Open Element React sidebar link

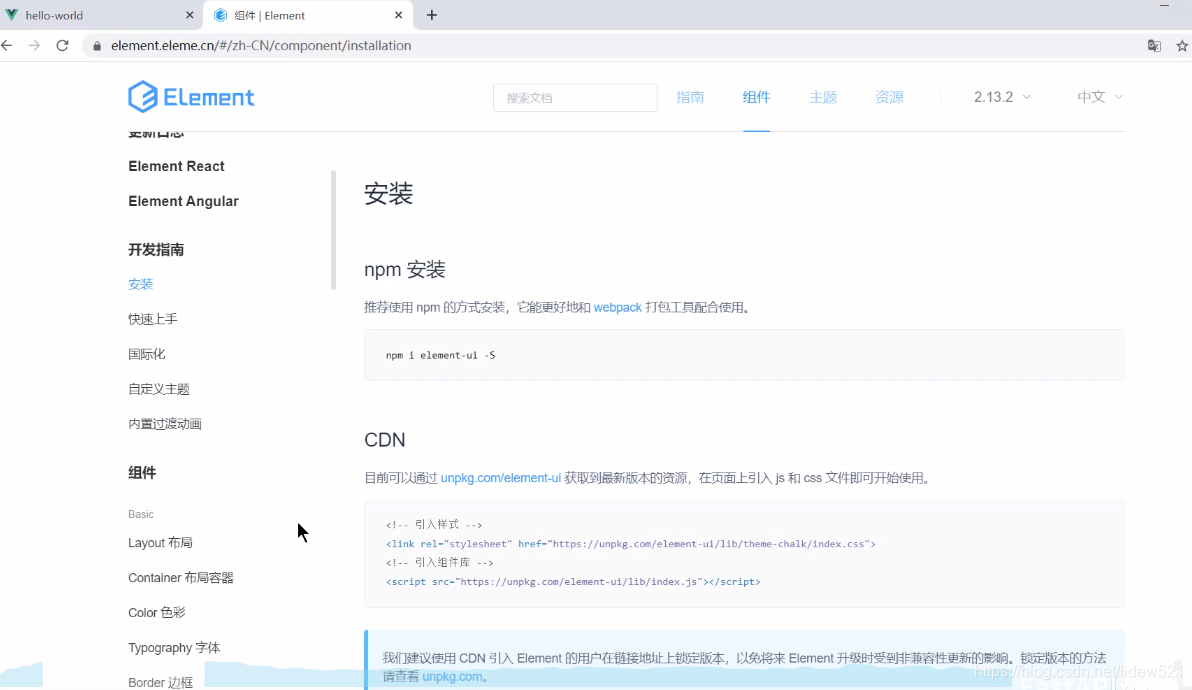(176, 166)
